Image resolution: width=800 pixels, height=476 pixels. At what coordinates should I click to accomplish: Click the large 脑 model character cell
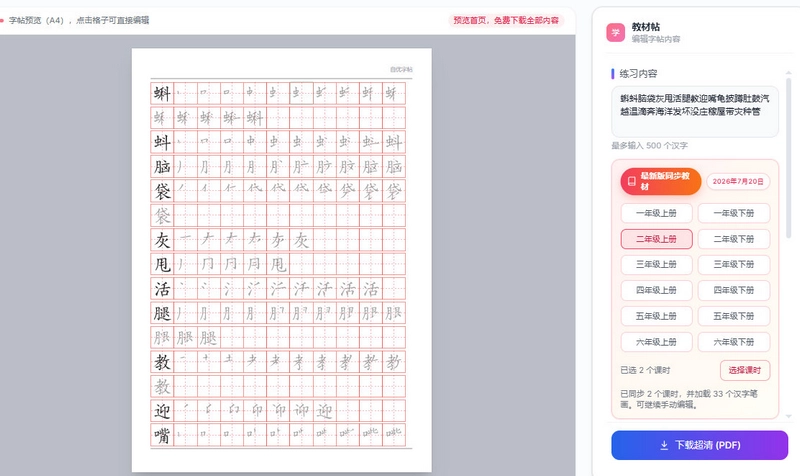[x=162, y=167]
